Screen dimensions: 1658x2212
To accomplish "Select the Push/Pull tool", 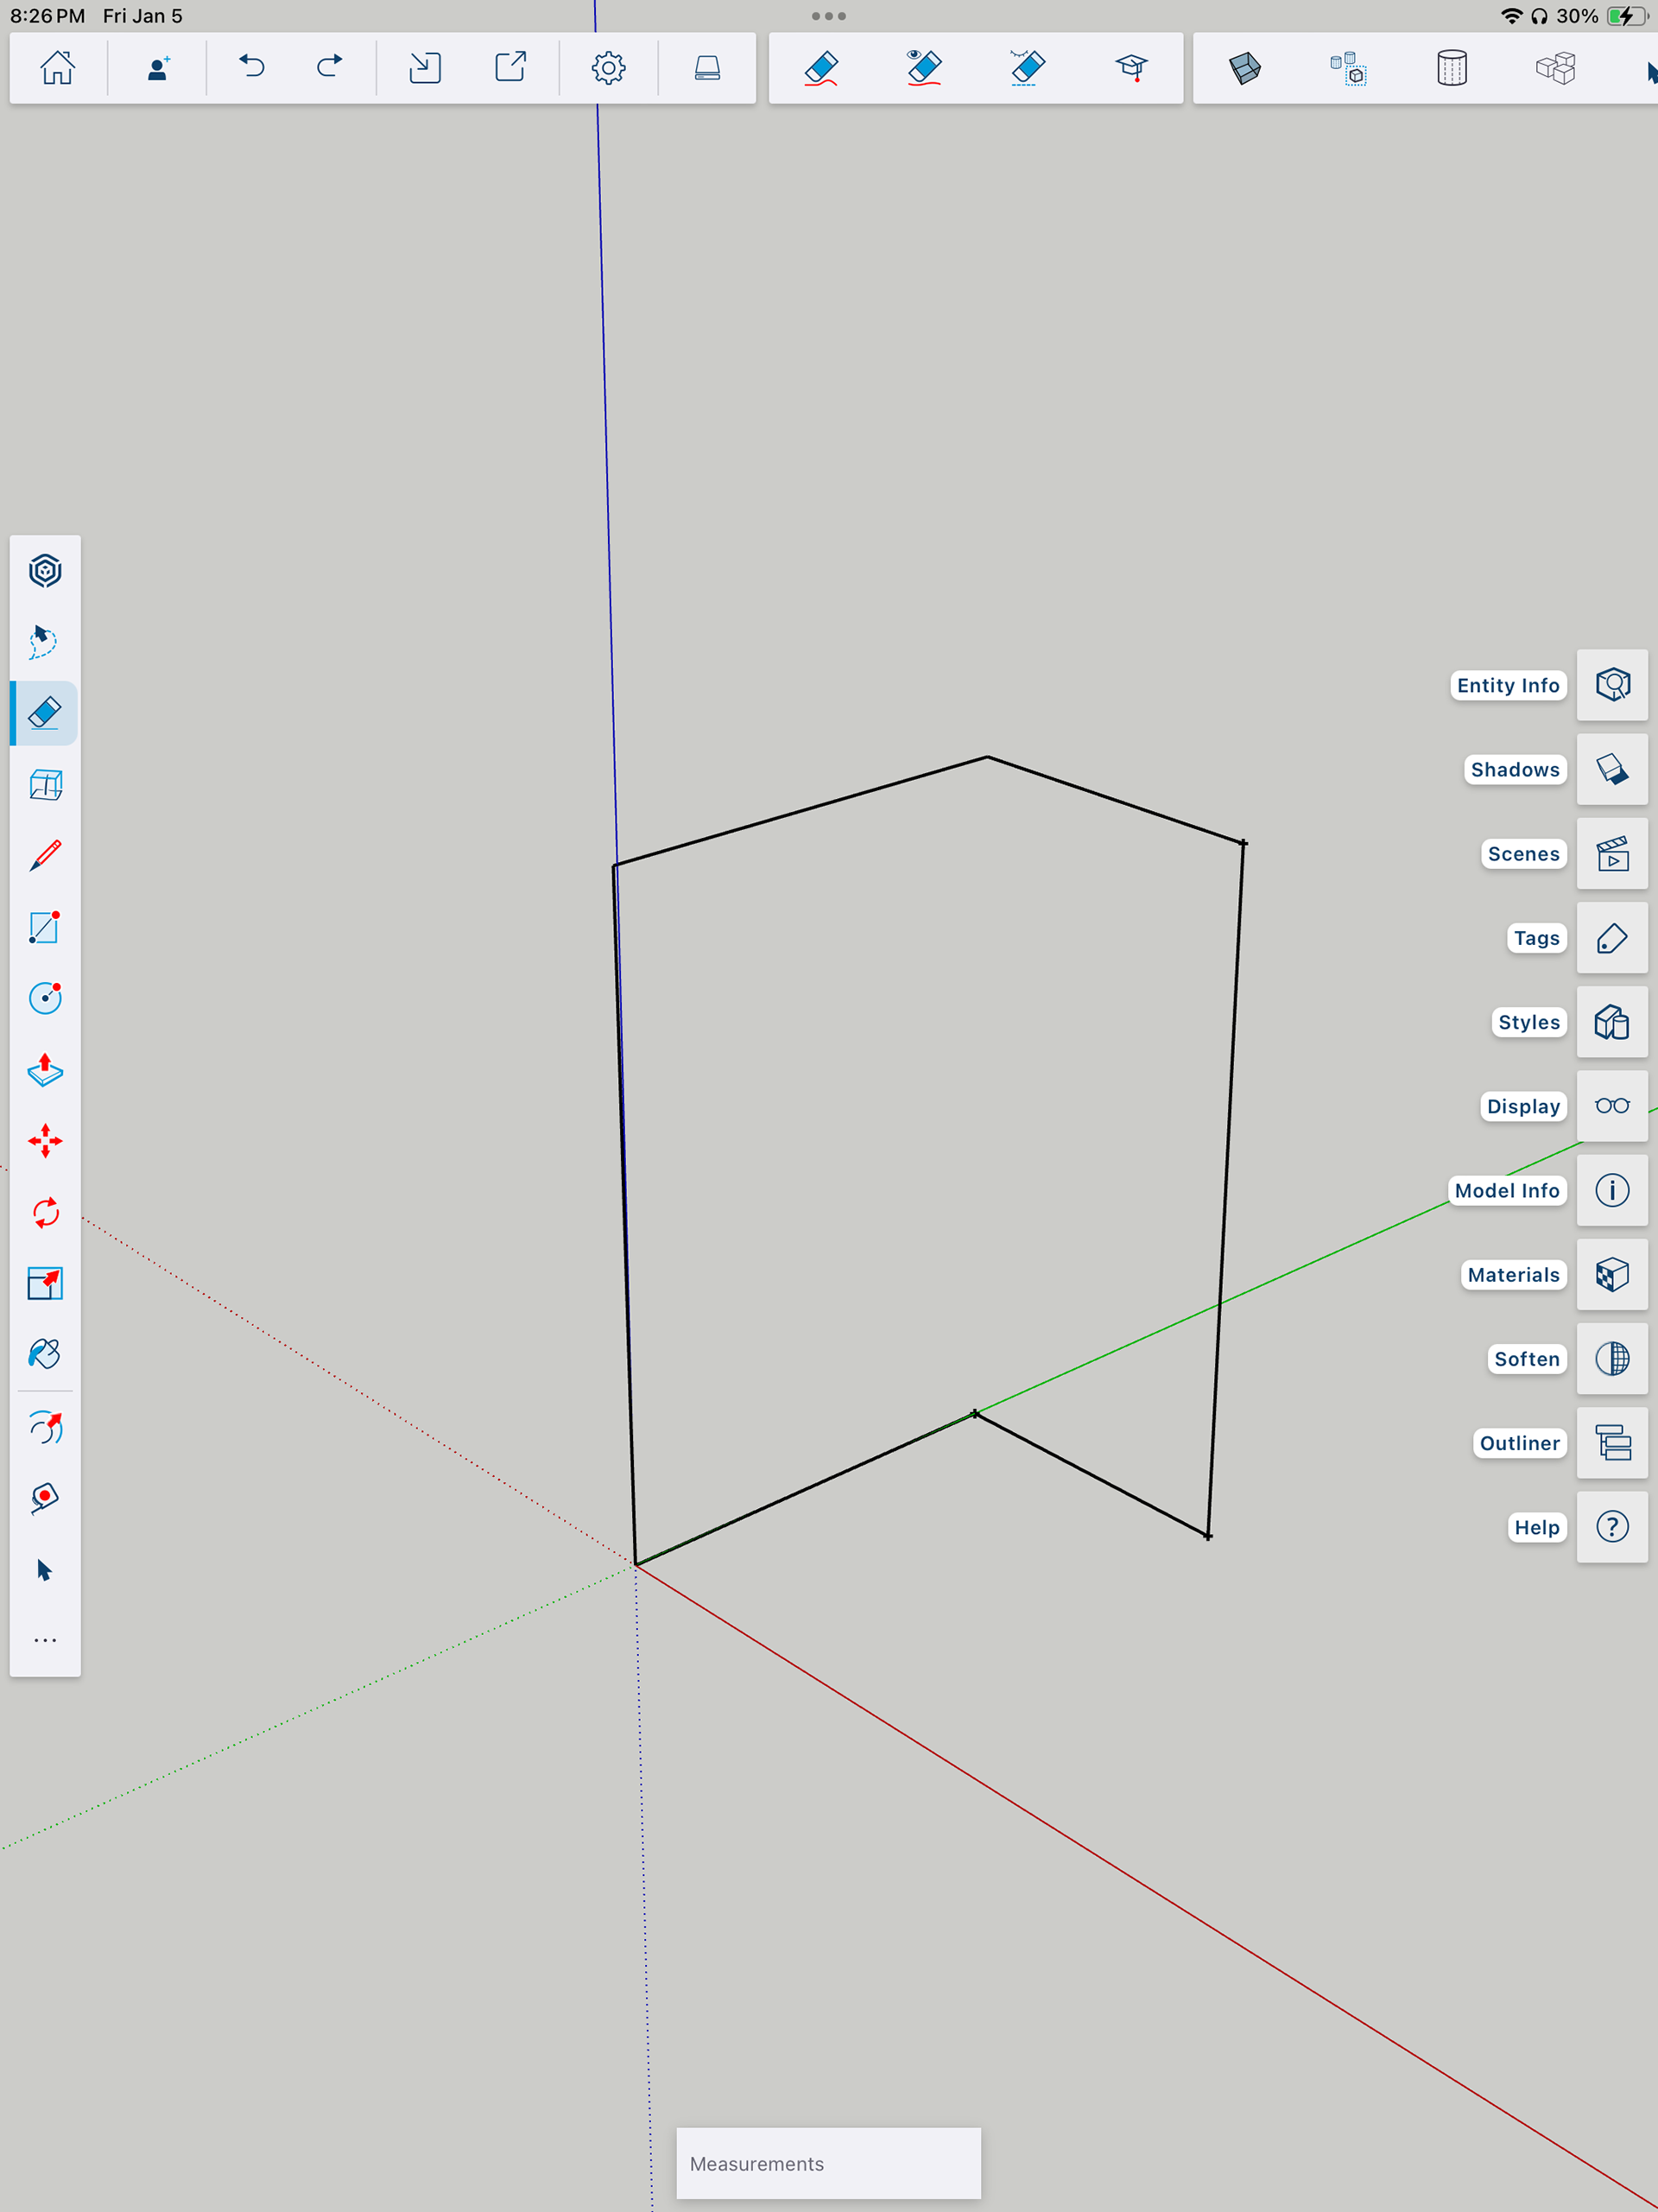I will 45,1070.
